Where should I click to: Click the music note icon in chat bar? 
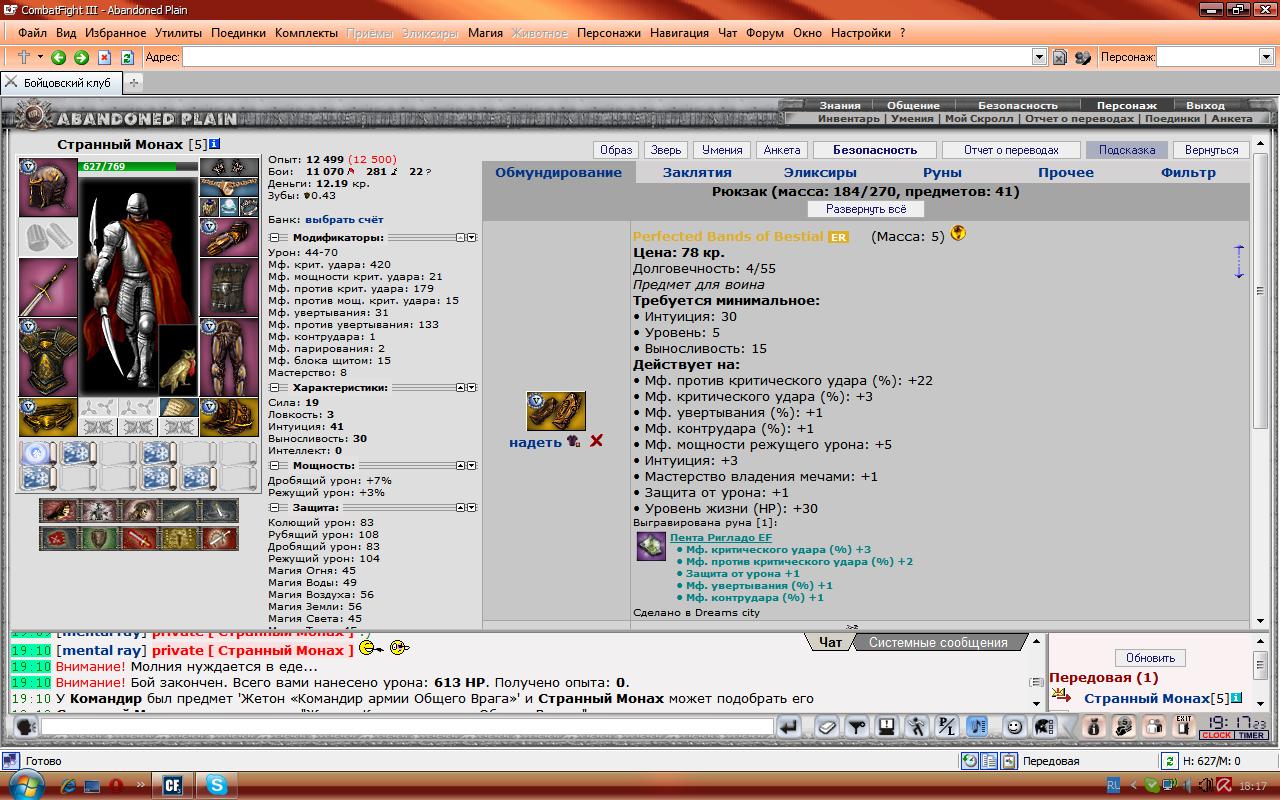coord(978,727)
